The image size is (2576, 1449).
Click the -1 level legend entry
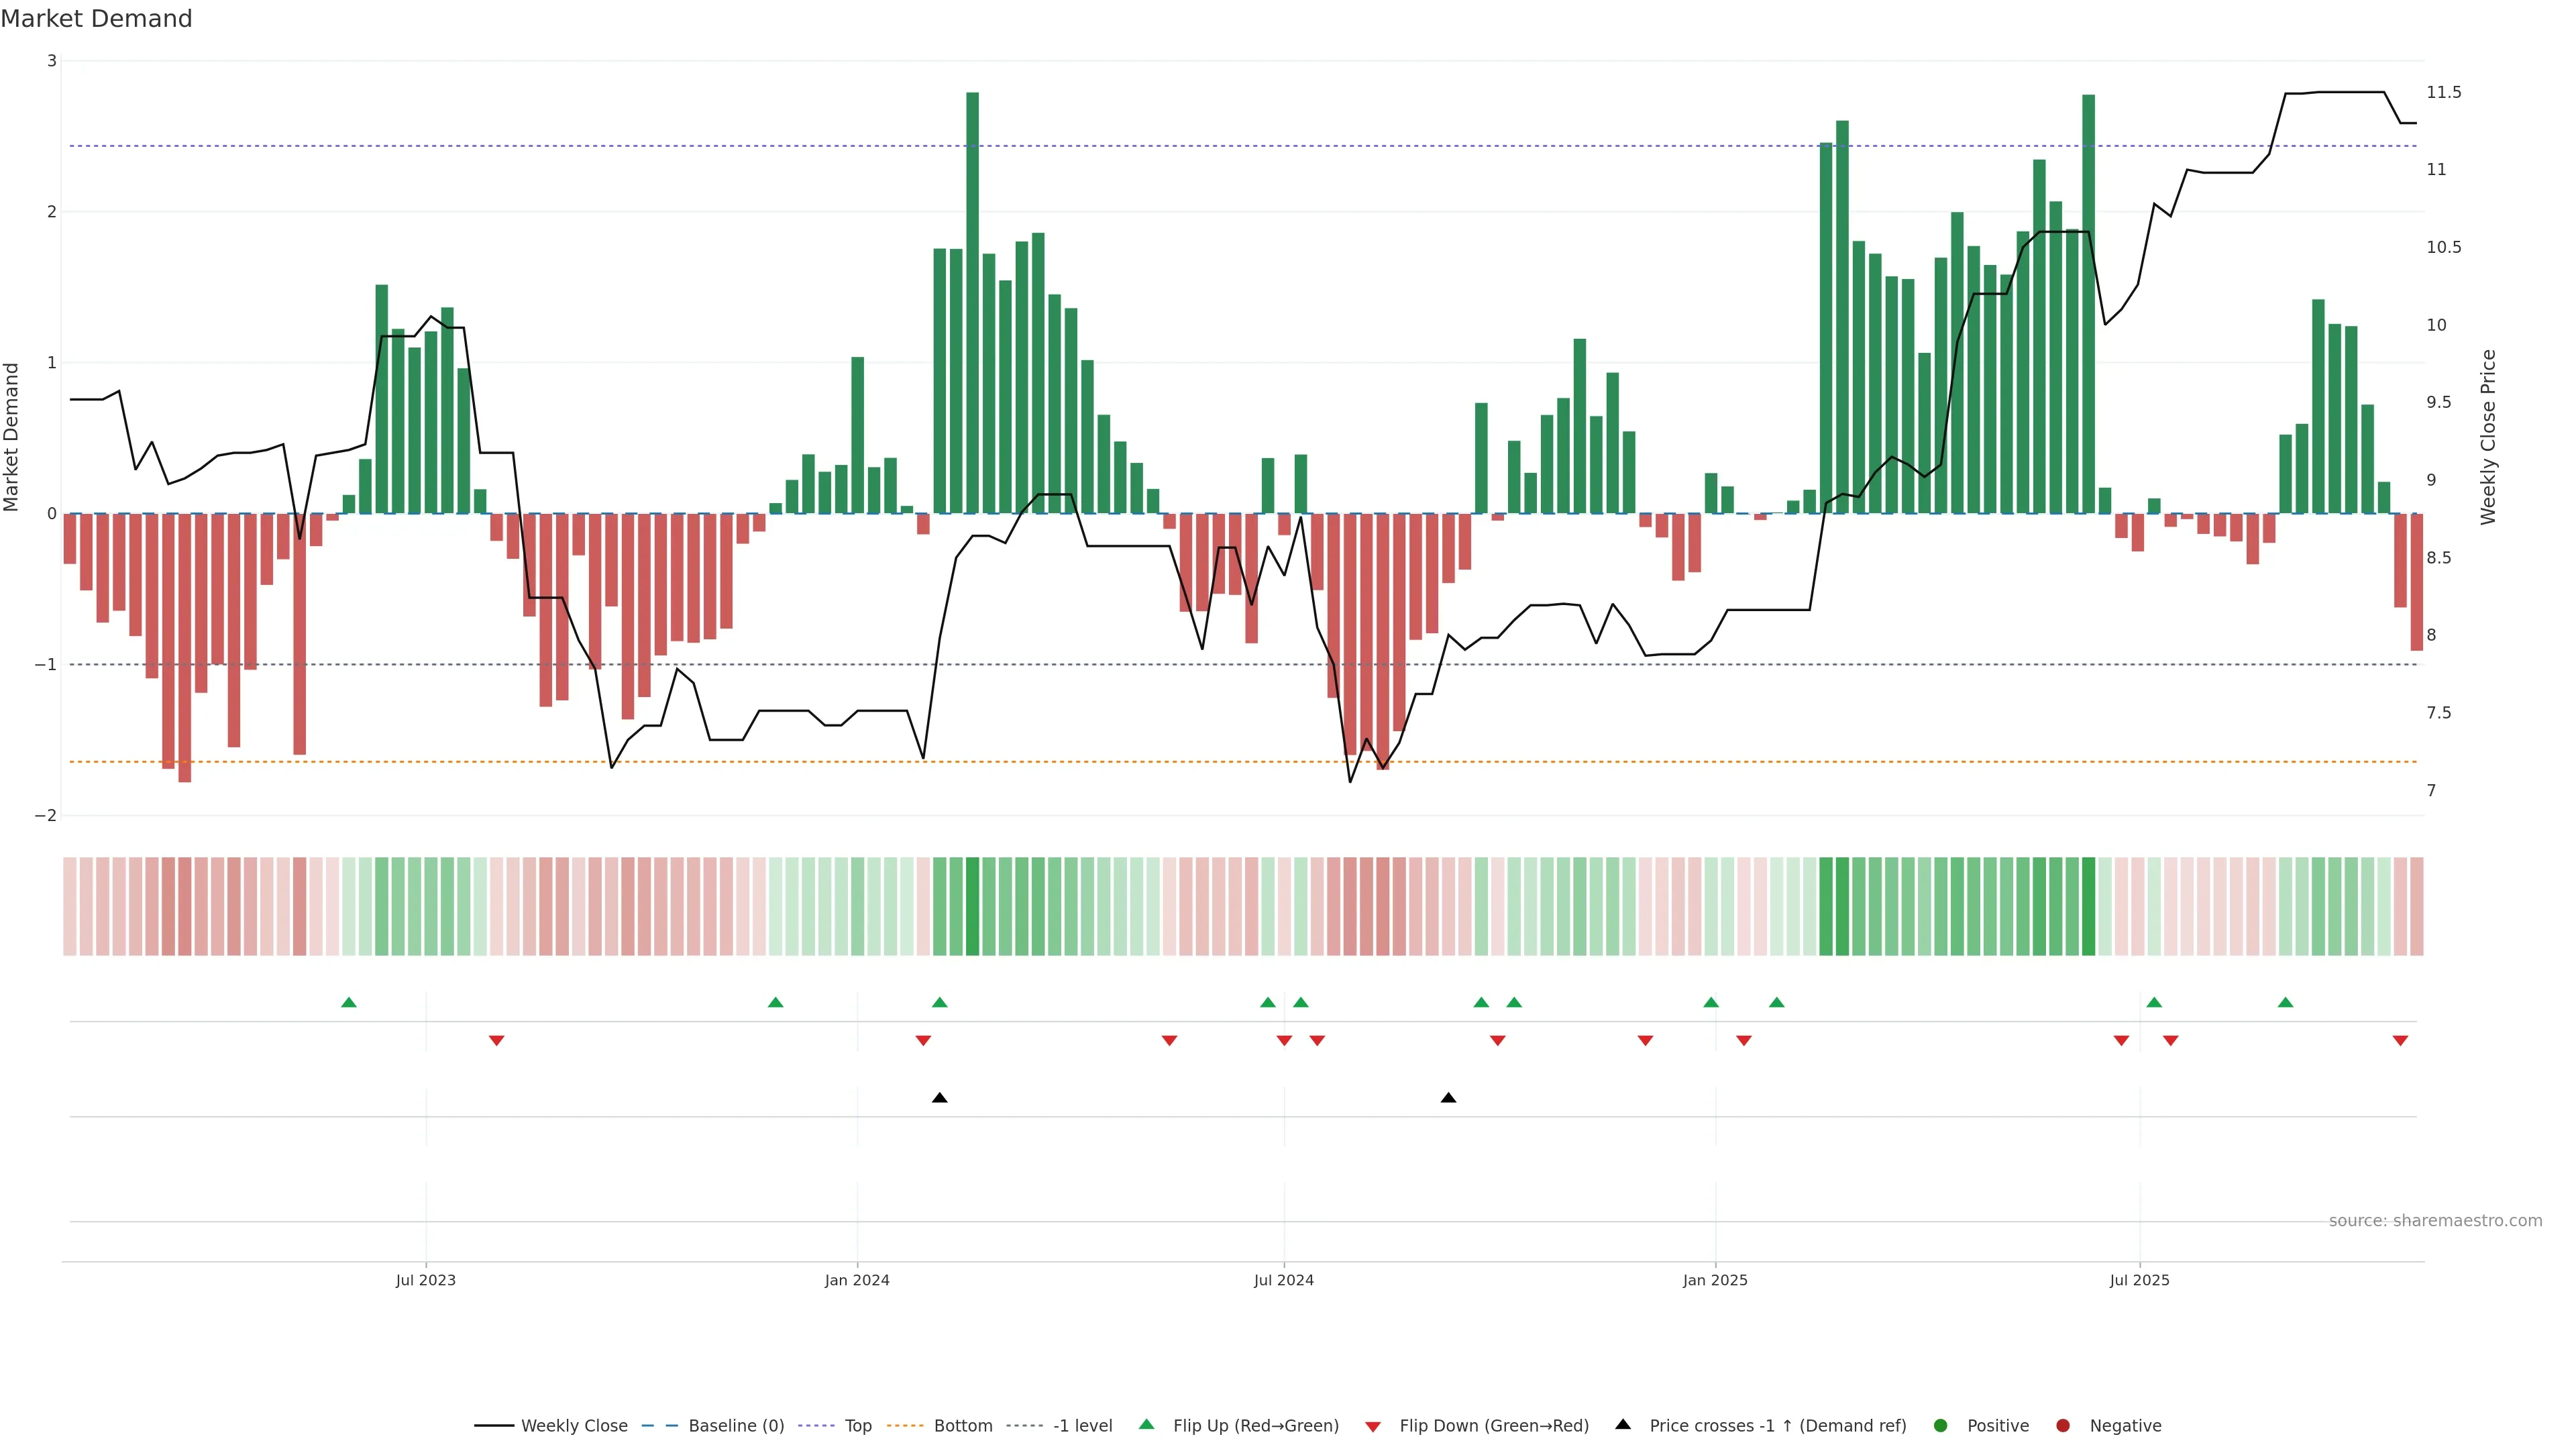click(1082, 1426)
